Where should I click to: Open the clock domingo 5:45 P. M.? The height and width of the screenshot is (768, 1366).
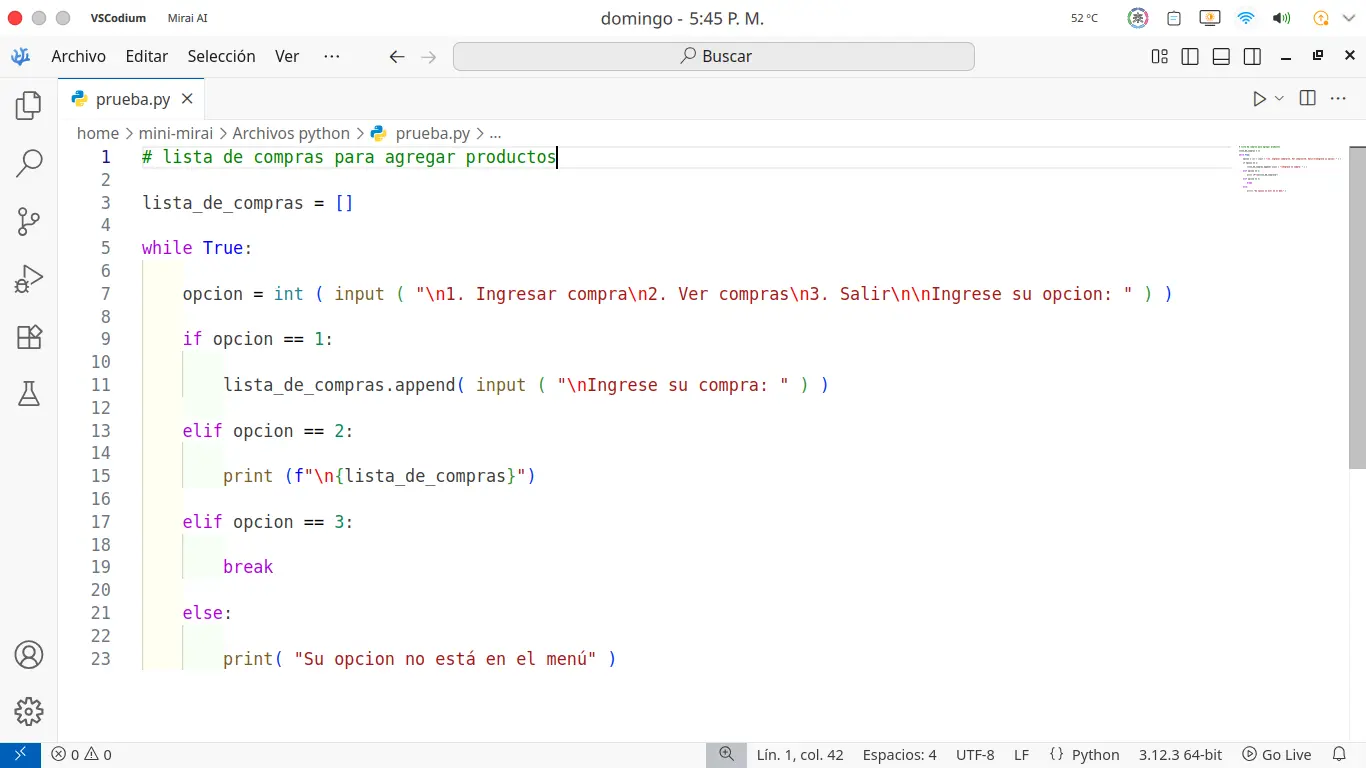(682, 18)
